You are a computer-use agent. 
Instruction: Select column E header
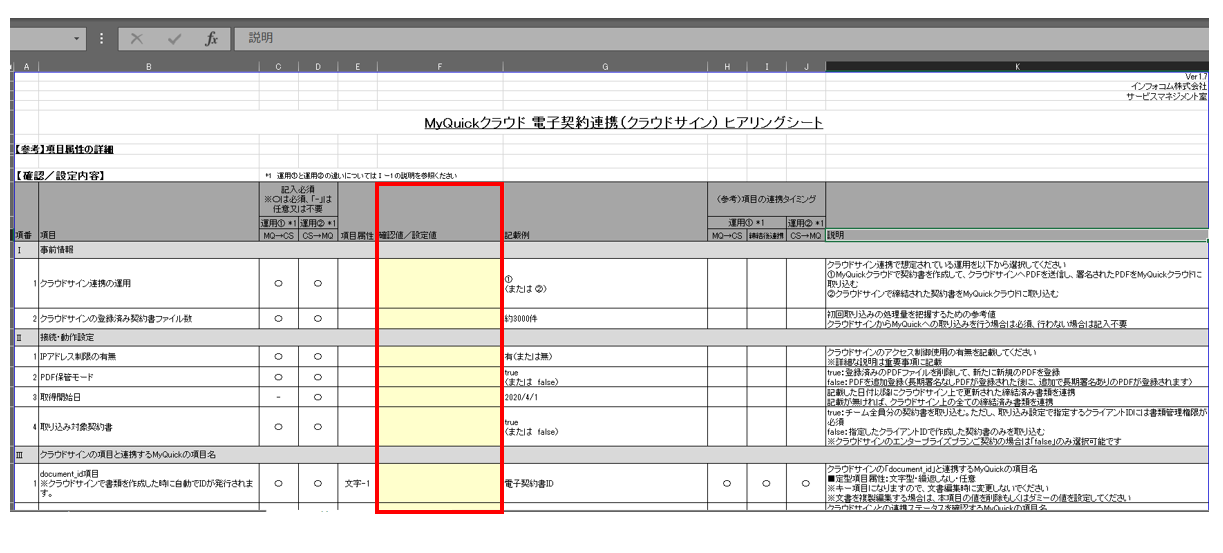[357, 67]
